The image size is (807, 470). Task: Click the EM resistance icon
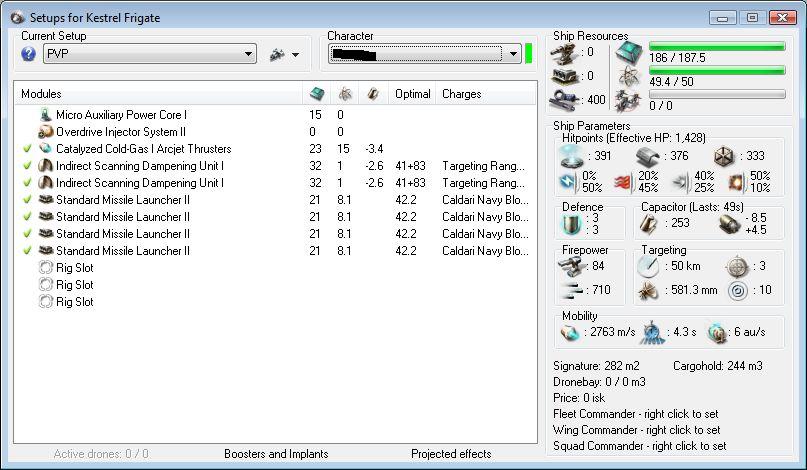568,182
